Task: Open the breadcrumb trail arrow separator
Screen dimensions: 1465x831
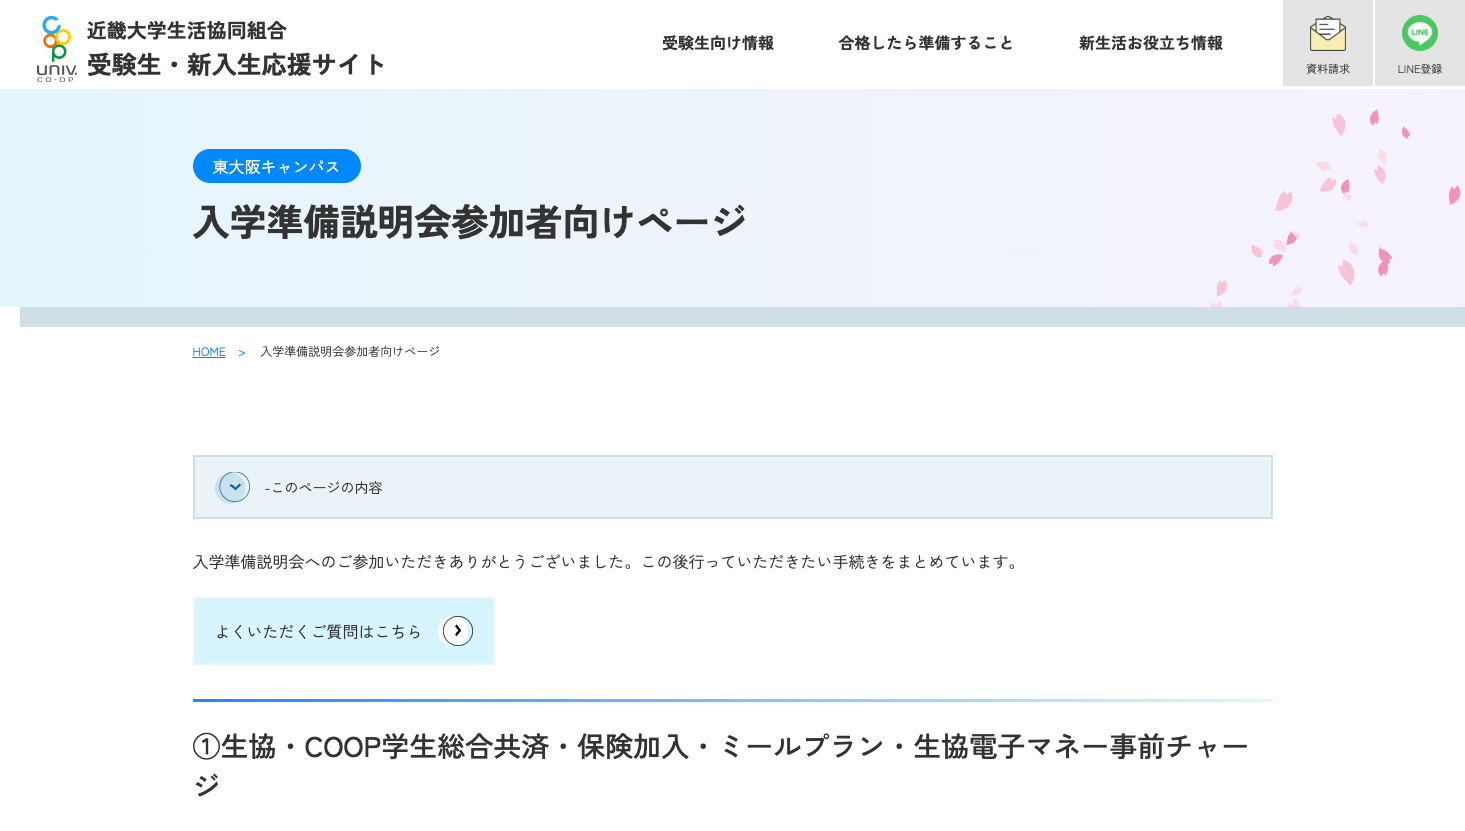Action: [x=241, y=353]
